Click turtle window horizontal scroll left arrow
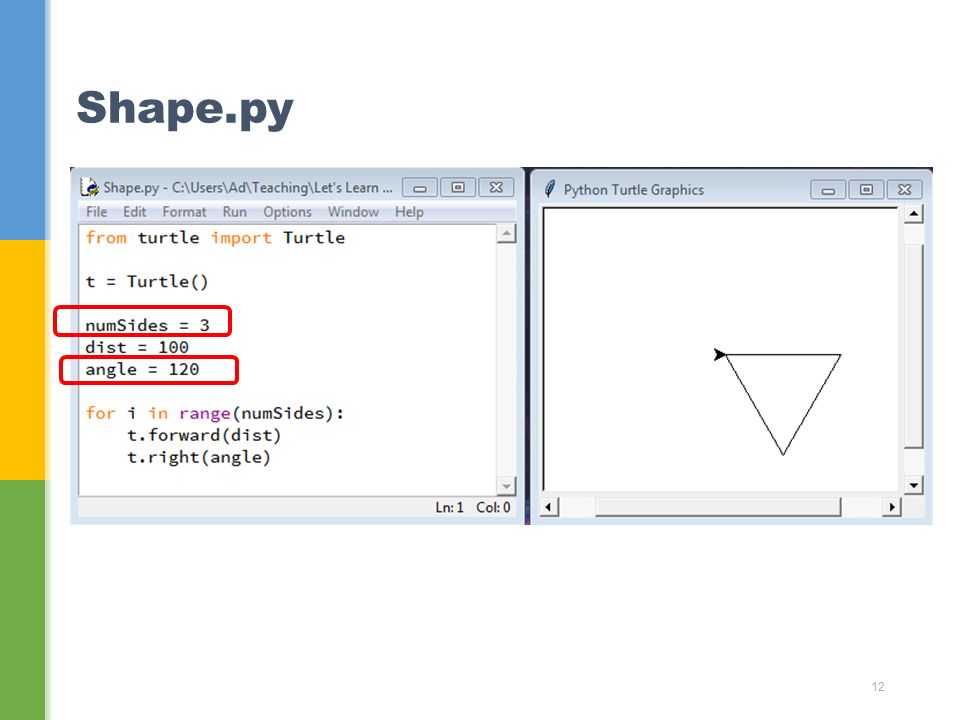Image resolution: width=960 pixels, height=720 pixels. coord(549,507)
